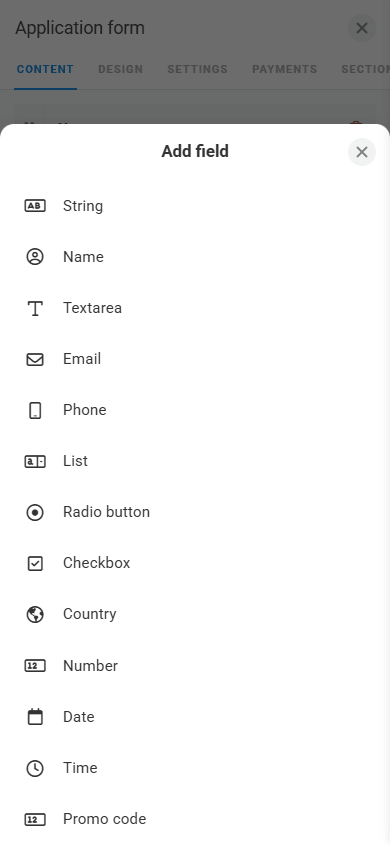Click the Radio button field icon
The width and height of the screenshot is (390, 844).
[x=35, y=512]
